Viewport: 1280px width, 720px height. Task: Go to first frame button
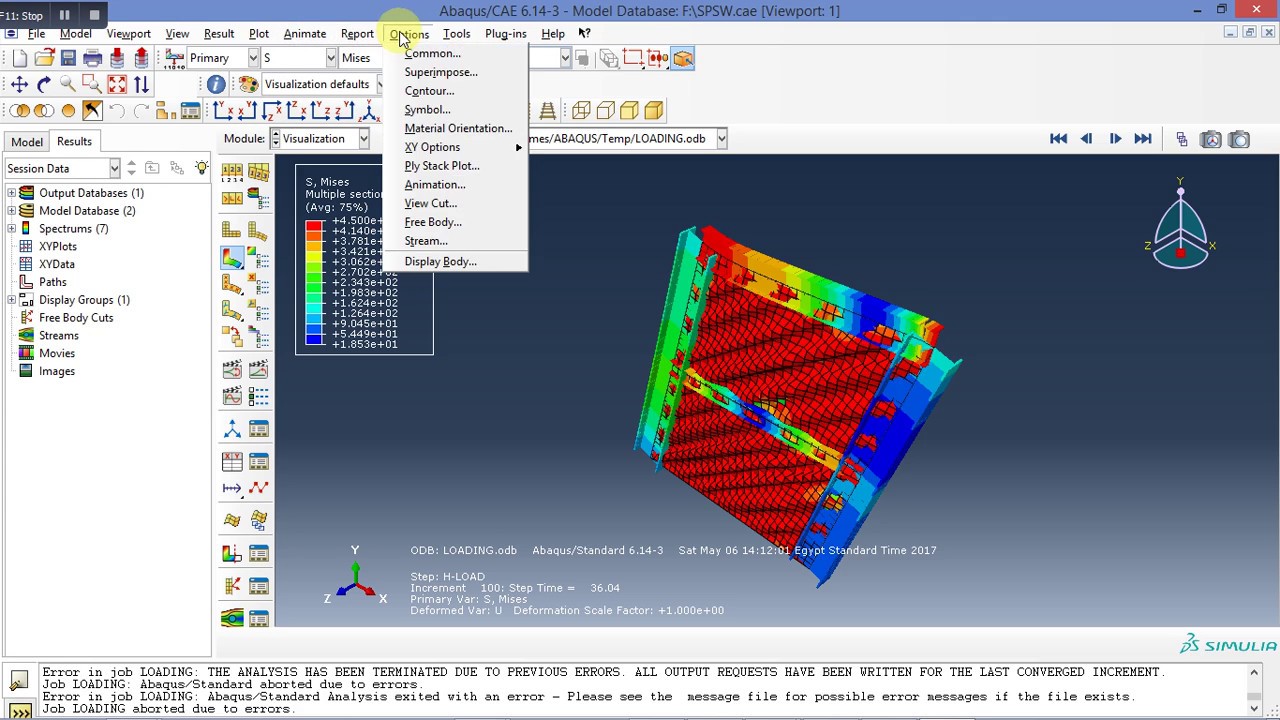(1058, 139)
